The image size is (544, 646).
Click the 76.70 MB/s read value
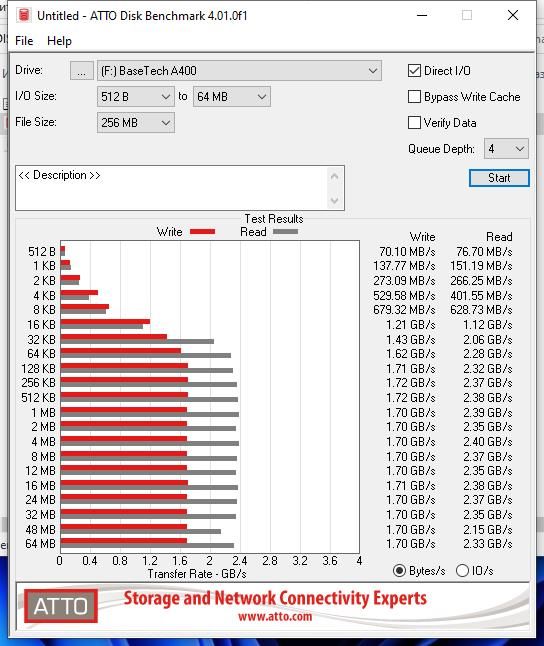coord(484,252)
